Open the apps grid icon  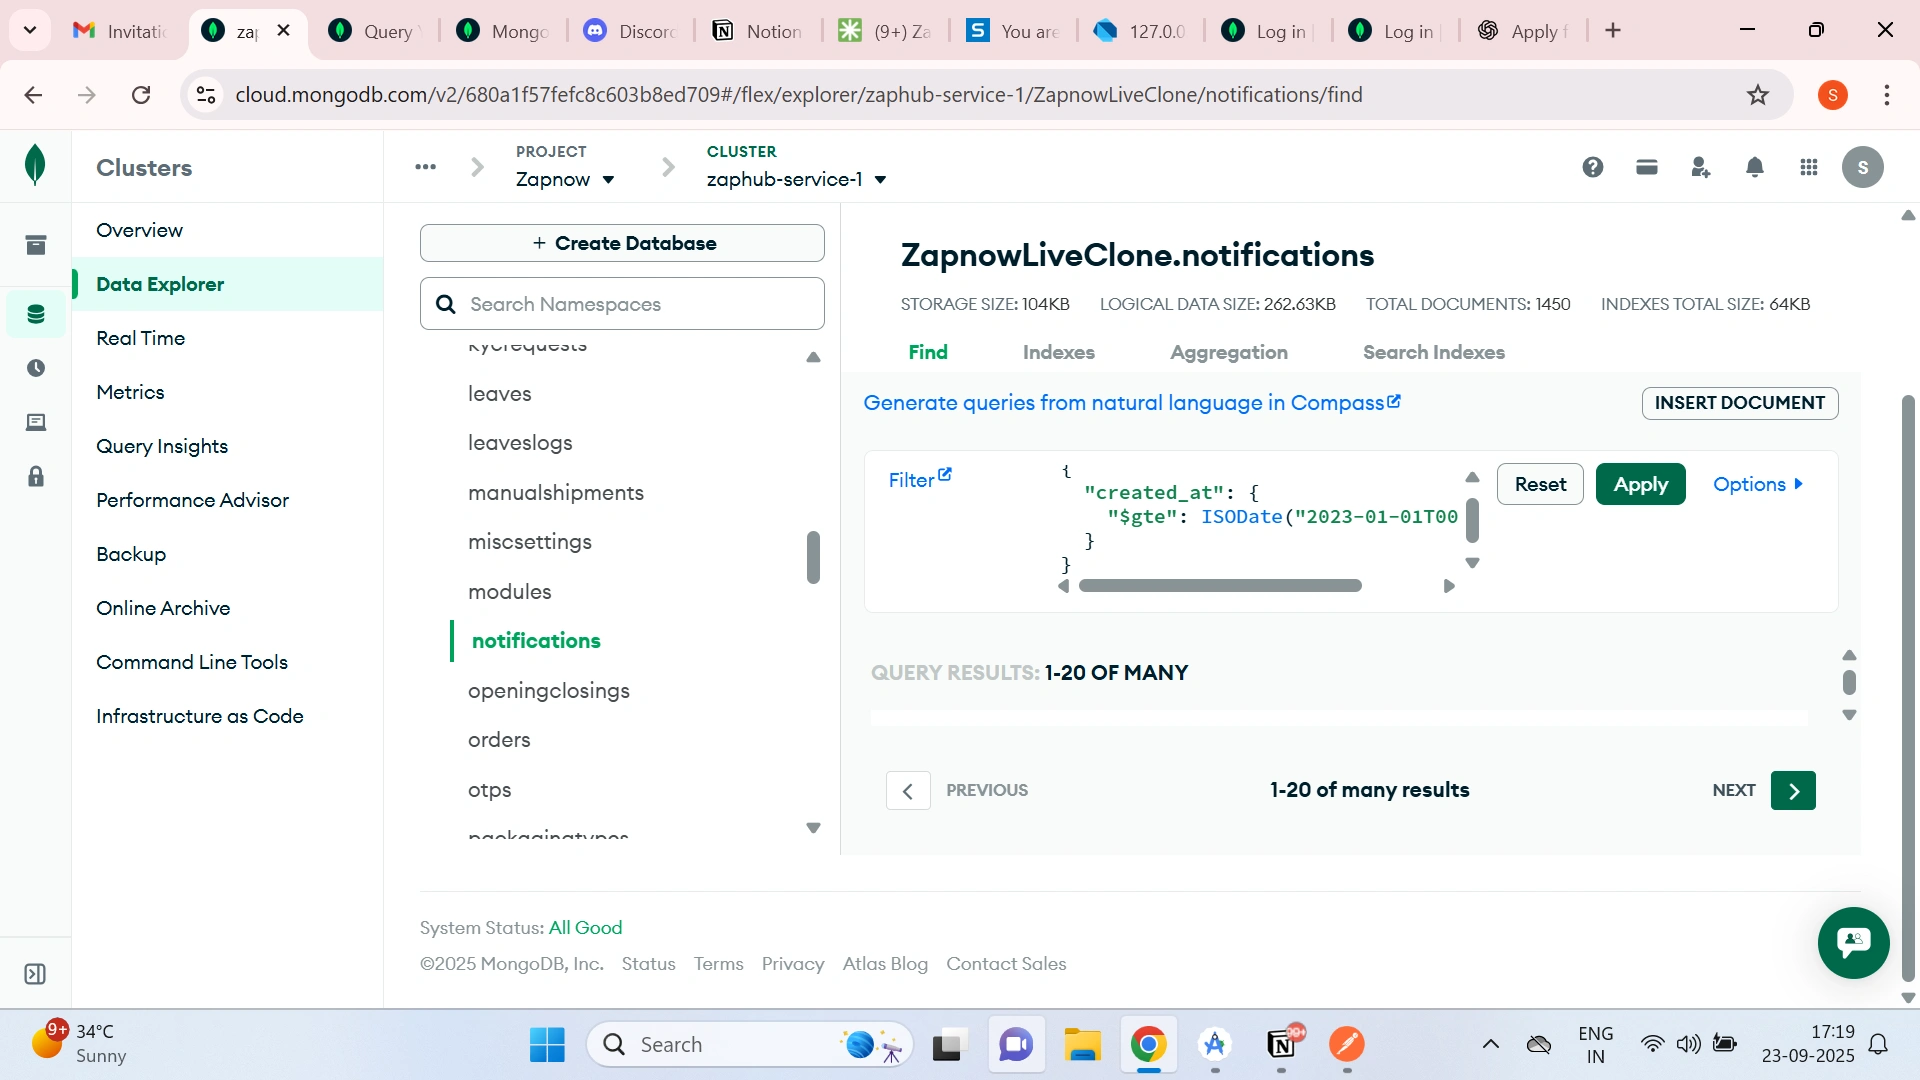pyautogui.click(x=1809, y=167)
